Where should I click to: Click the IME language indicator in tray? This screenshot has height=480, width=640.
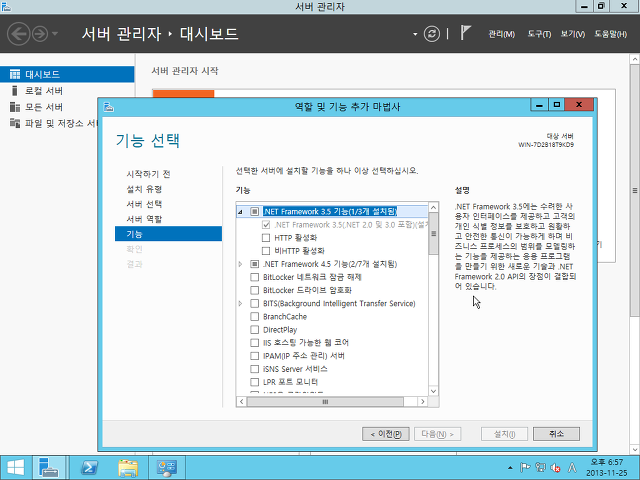(573, 468)
